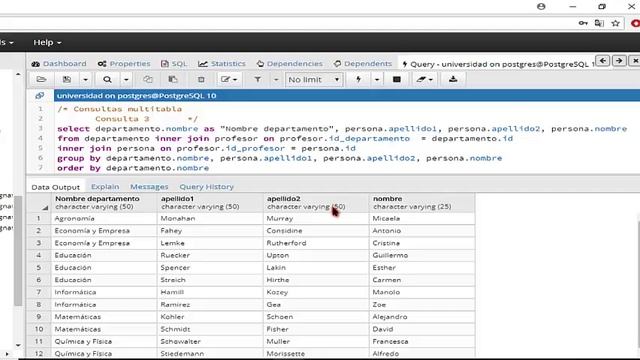
Task: Close the query tab panel with X
Action: (x=635, y=61)
